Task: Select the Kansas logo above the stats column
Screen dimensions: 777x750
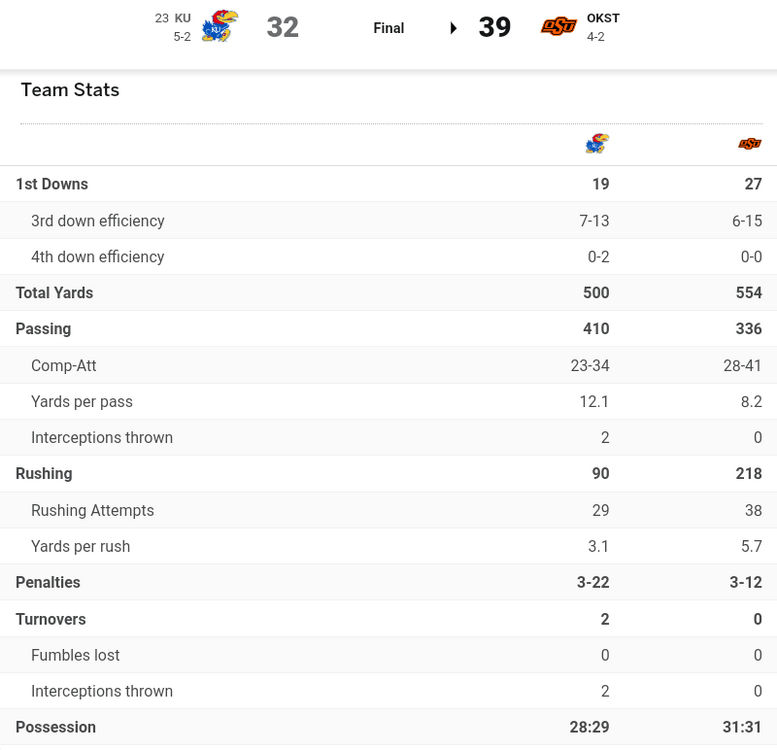Action: [x=597, y=144]
